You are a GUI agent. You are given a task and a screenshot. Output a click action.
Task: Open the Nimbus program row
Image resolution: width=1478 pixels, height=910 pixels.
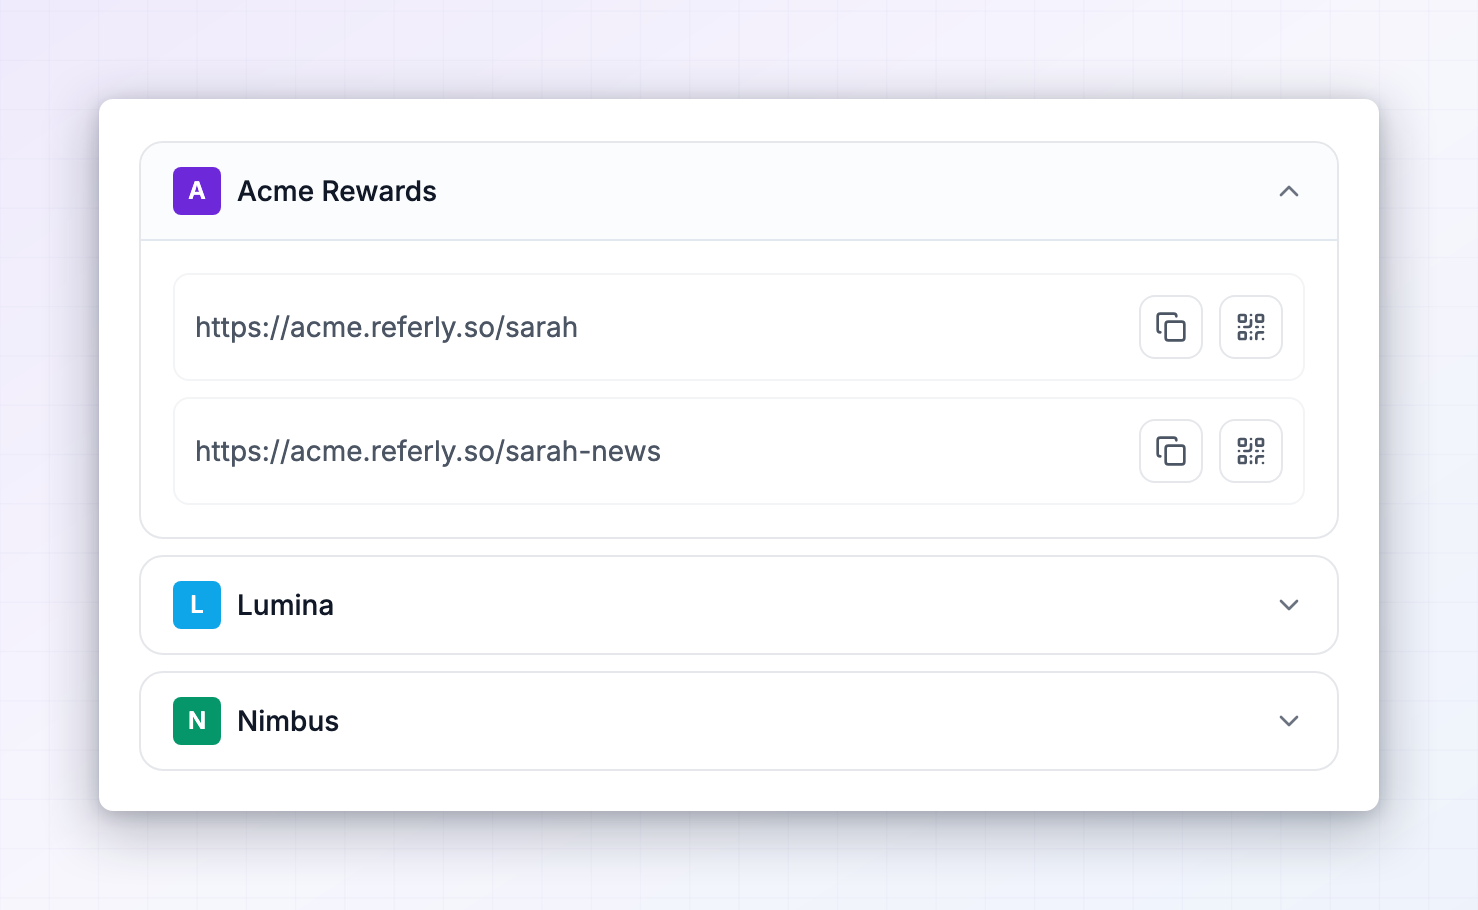pos(739,721)
